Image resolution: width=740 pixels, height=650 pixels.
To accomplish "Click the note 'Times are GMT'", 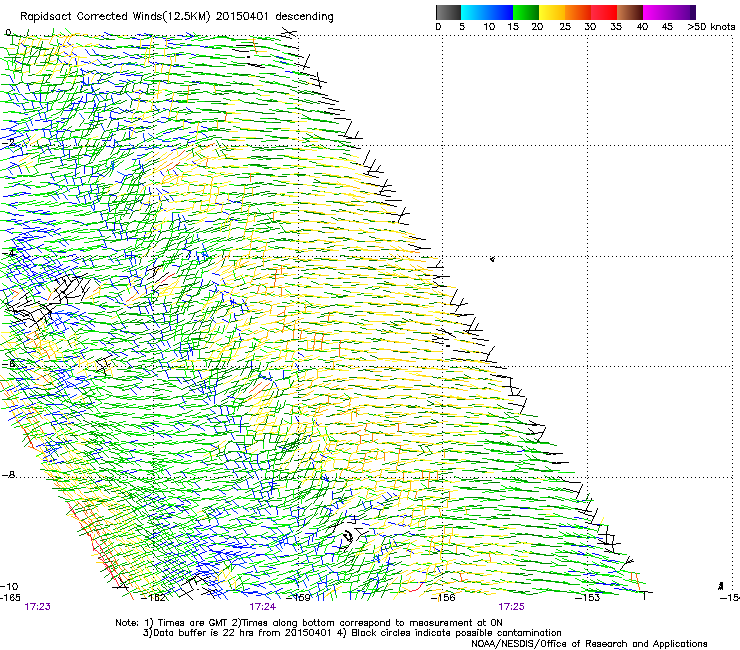I will 193,623.
